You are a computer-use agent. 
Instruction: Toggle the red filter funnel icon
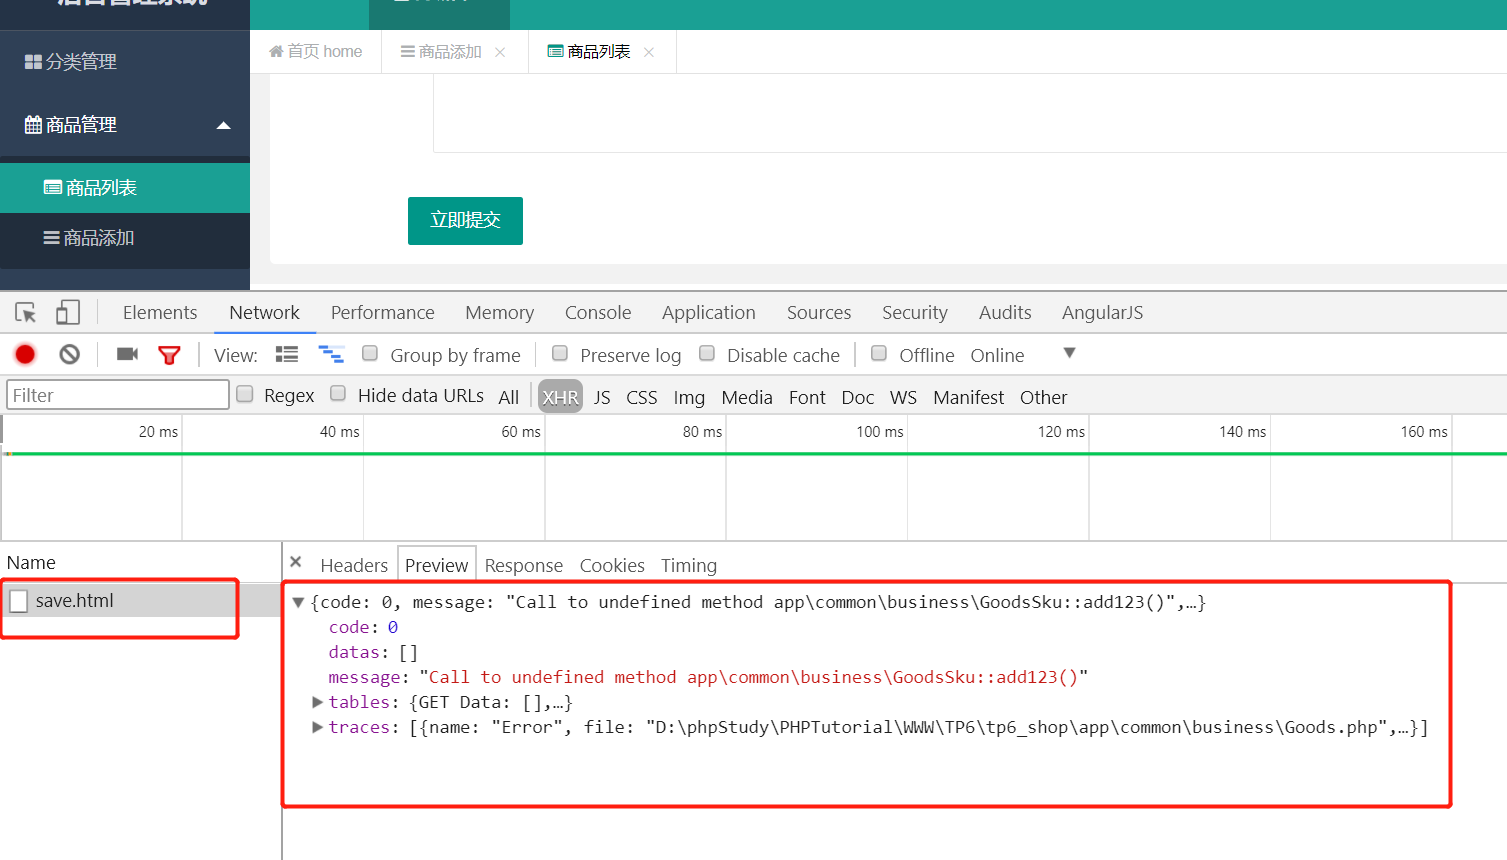(169, 355)
